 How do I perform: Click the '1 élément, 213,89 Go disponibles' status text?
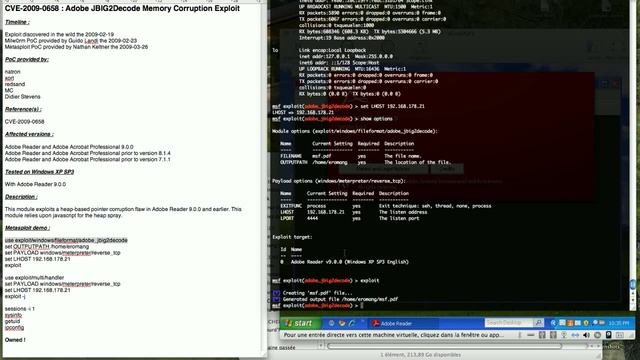(x=421, y=355)
